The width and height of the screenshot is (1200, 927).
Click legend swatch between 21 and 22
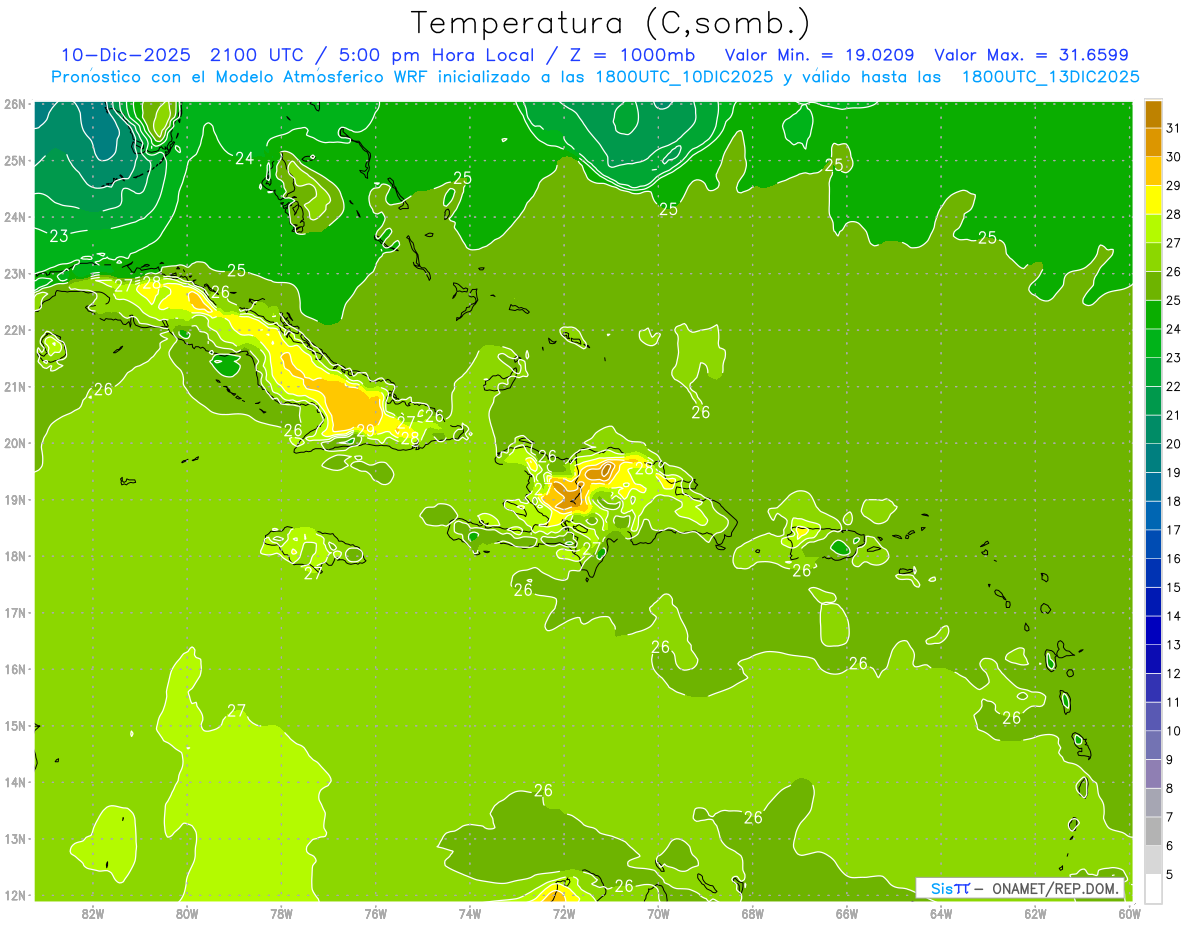click(x=1153, y=401)
